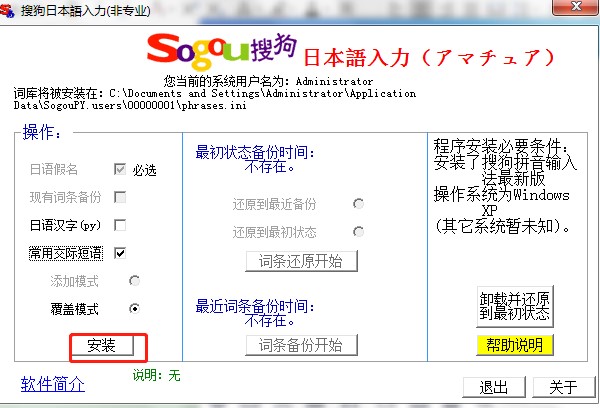
Task: Choose 还原到最近备份 radio option
Action: pos(358,204)
